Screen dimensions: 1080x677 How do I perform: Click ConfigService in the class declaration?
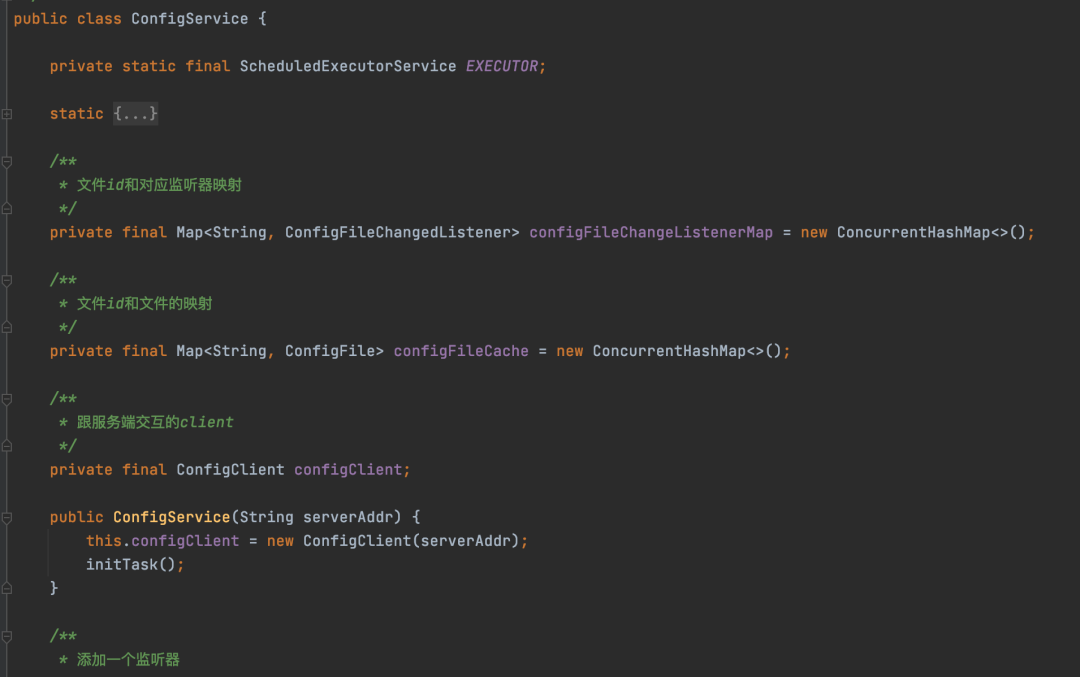coord(189,19)
